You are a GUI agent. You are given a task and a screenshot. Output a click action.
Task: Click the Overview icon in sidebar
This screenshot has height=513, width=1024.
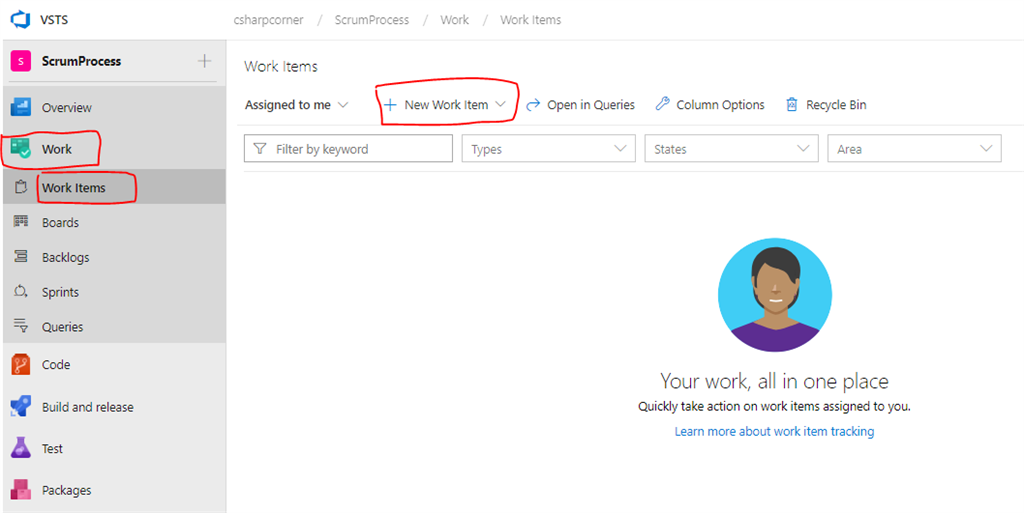21,108
